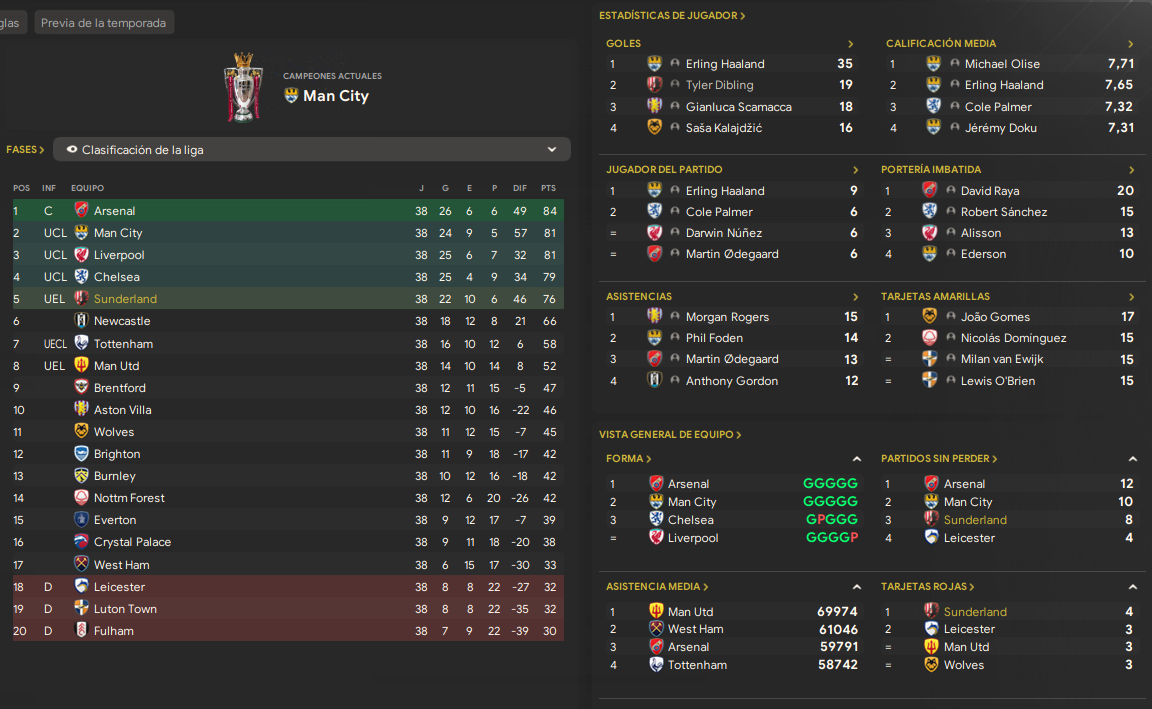Click Erling Haaland's player icon in Goles
This screenshot has width=1152, height=709.
pyautogui.click(x=675, y=64)
